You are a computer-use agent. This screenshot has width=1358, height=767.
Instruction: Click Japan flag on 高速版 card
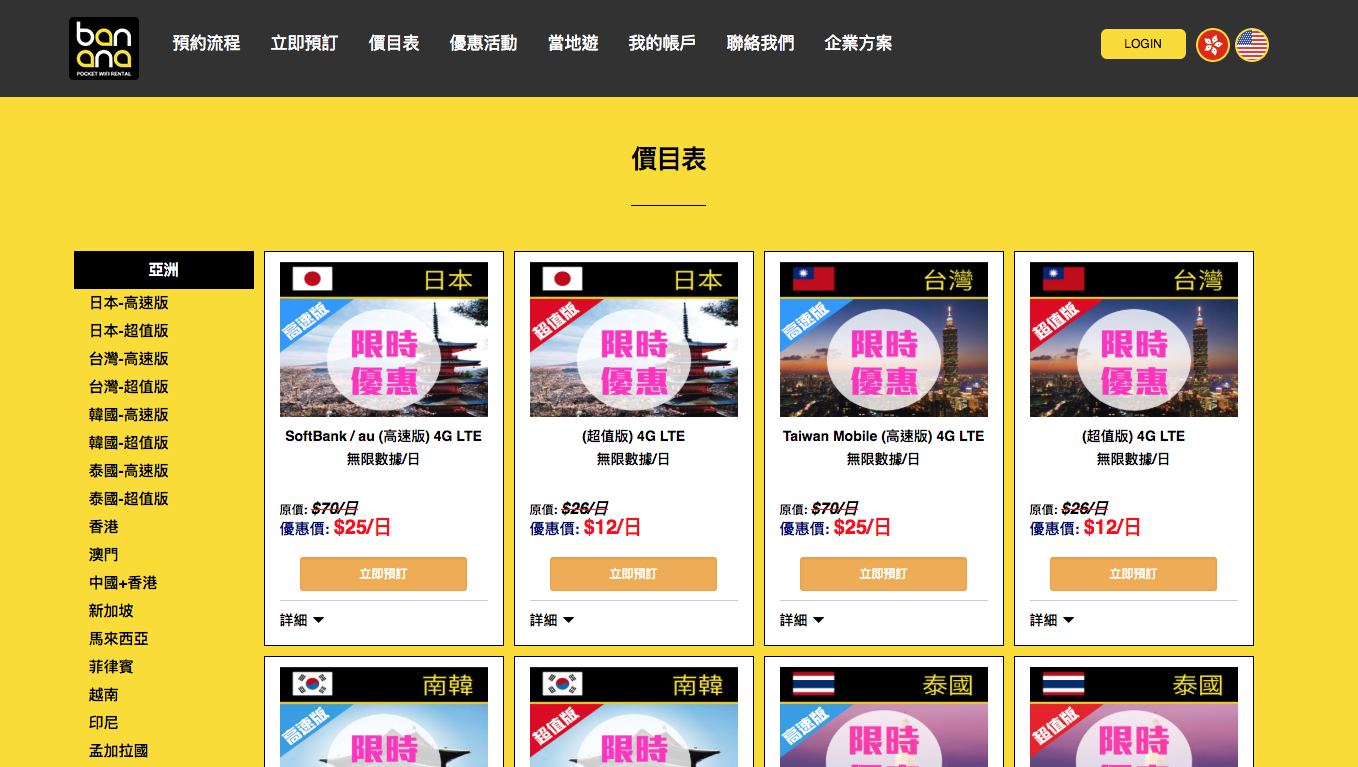[x=313, y=279]
